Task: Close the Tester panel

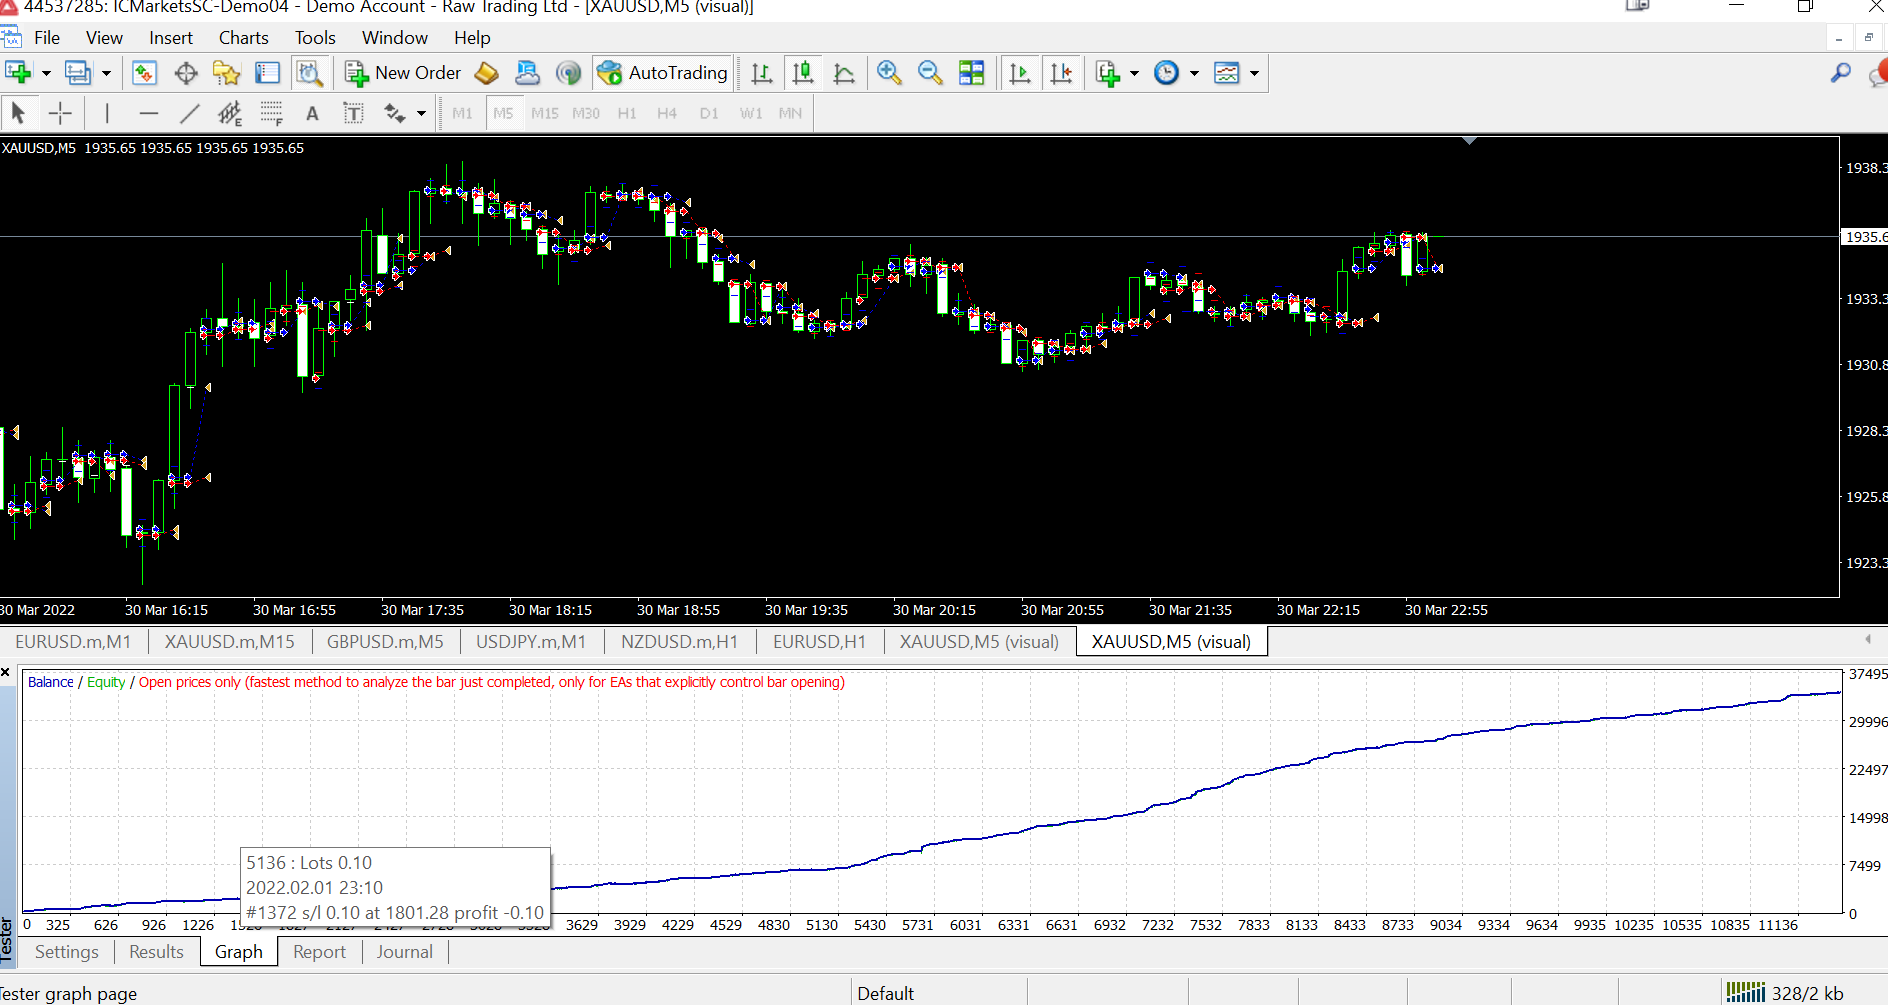Action: 6,672
